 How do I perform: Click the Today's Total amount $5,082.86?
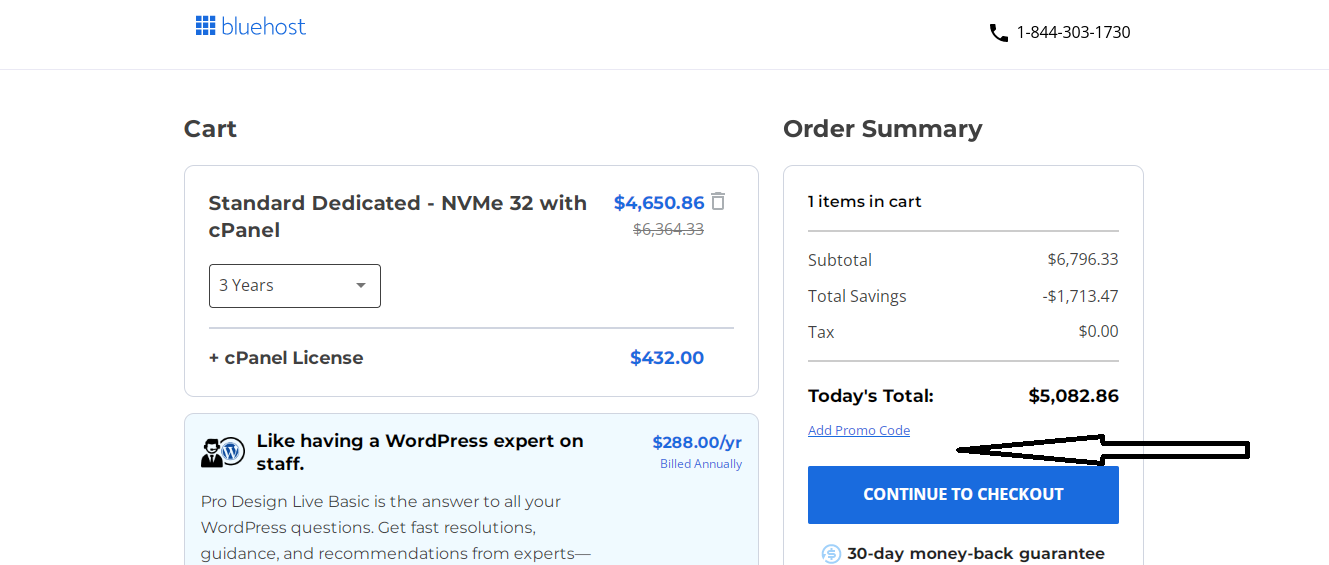pos(1073,396)
